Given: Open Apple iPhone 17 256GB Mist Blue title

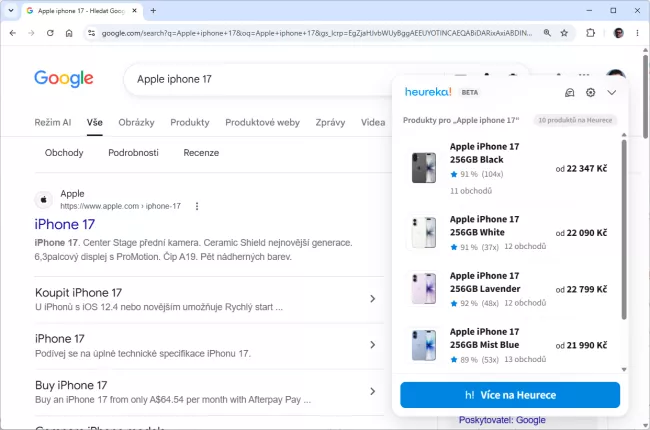Looking at the screenshot, I should tap(485, 338).
